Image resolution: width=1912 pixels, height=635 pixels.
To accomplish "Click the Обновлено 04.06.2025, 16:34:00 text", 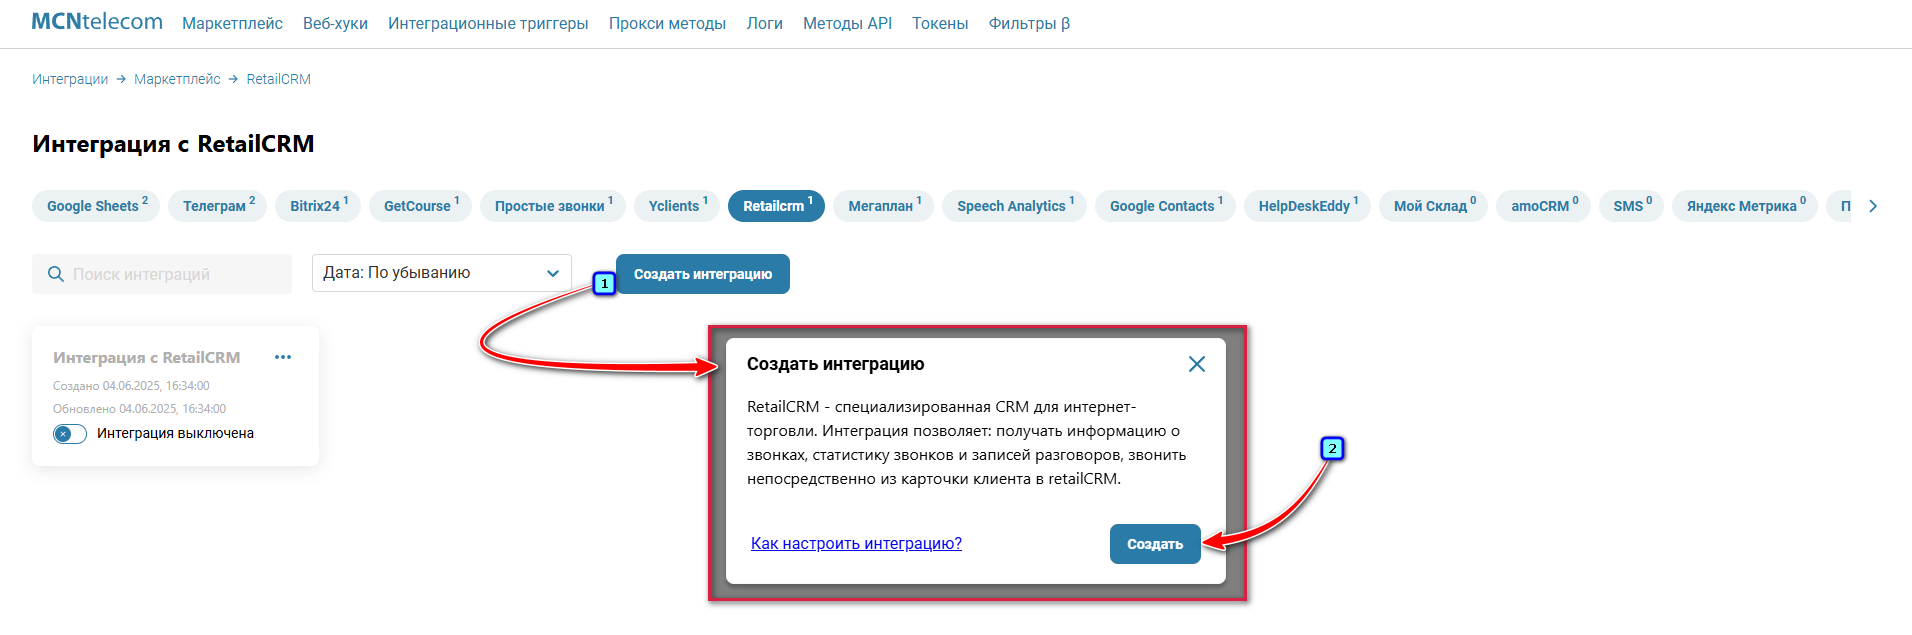I will [x=139, y=408].
